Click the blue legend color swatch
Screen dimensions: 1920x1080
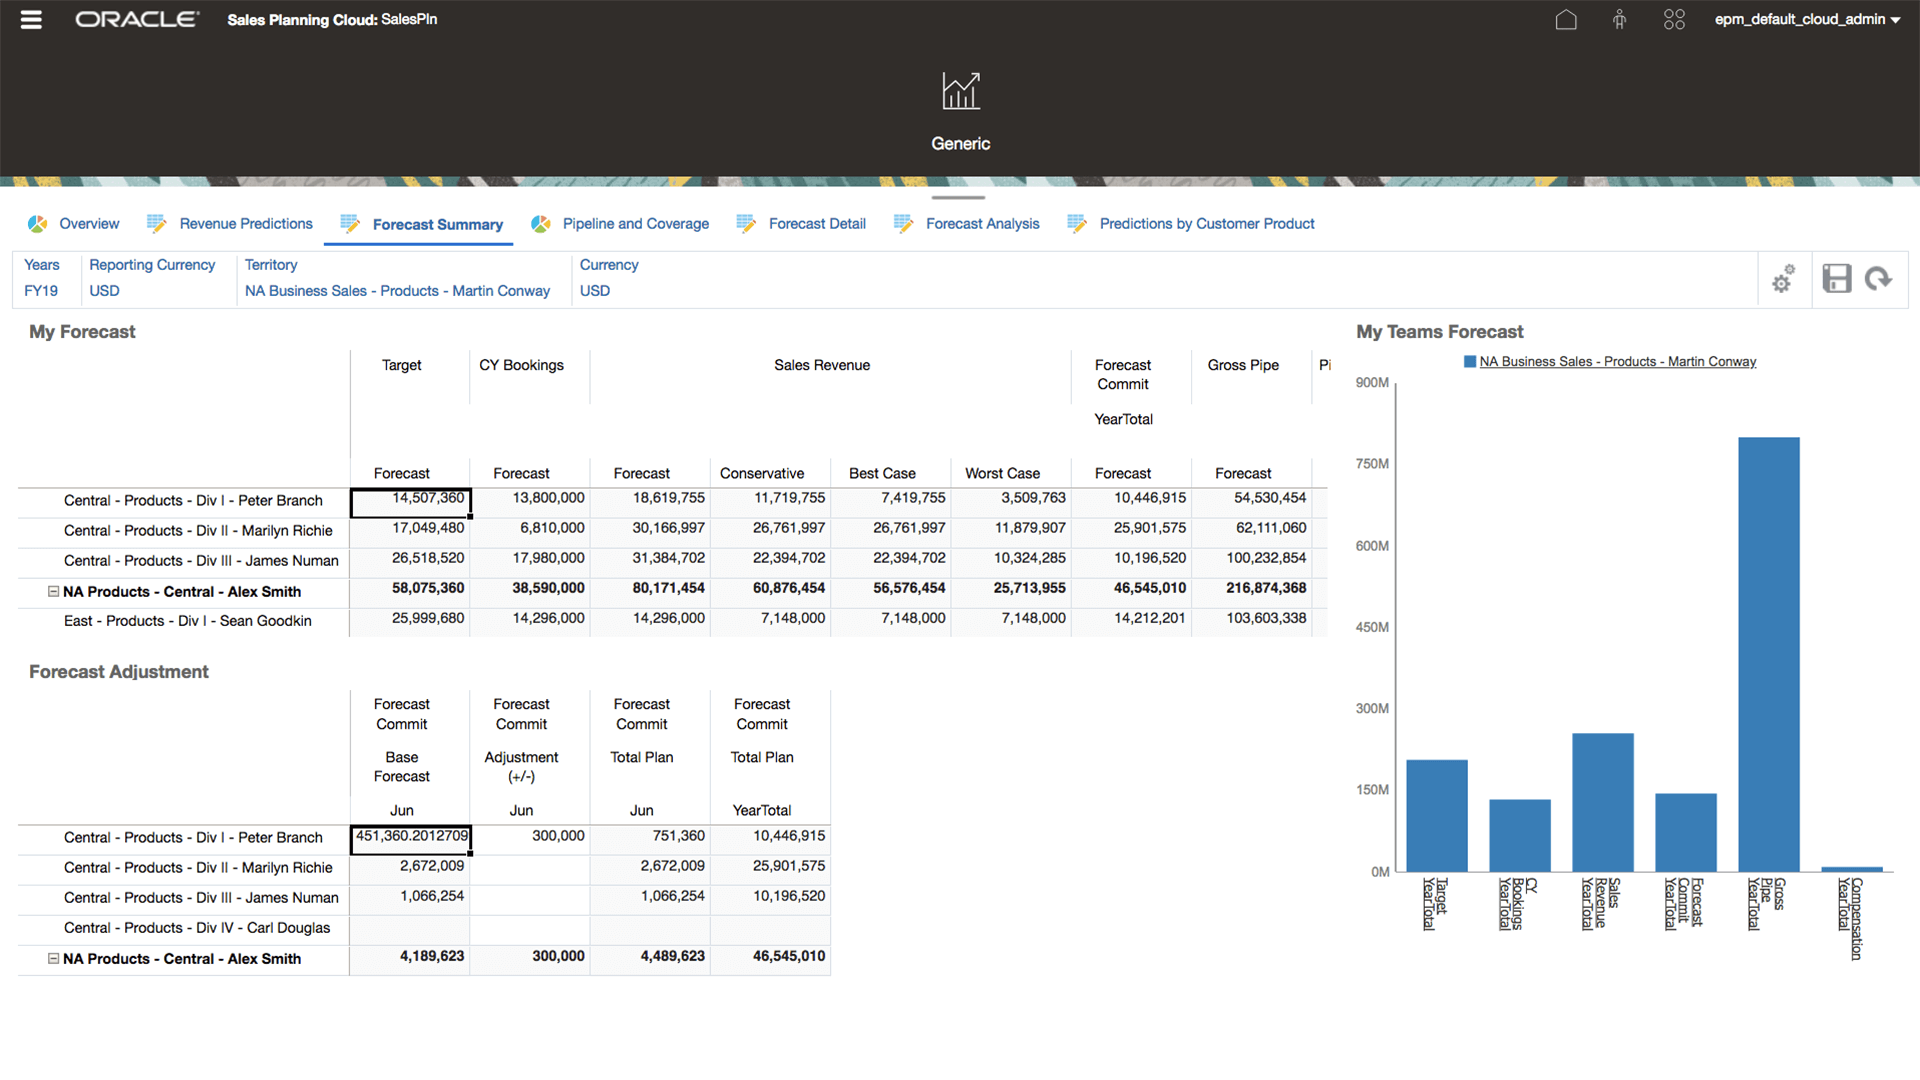coord(1468,361)
